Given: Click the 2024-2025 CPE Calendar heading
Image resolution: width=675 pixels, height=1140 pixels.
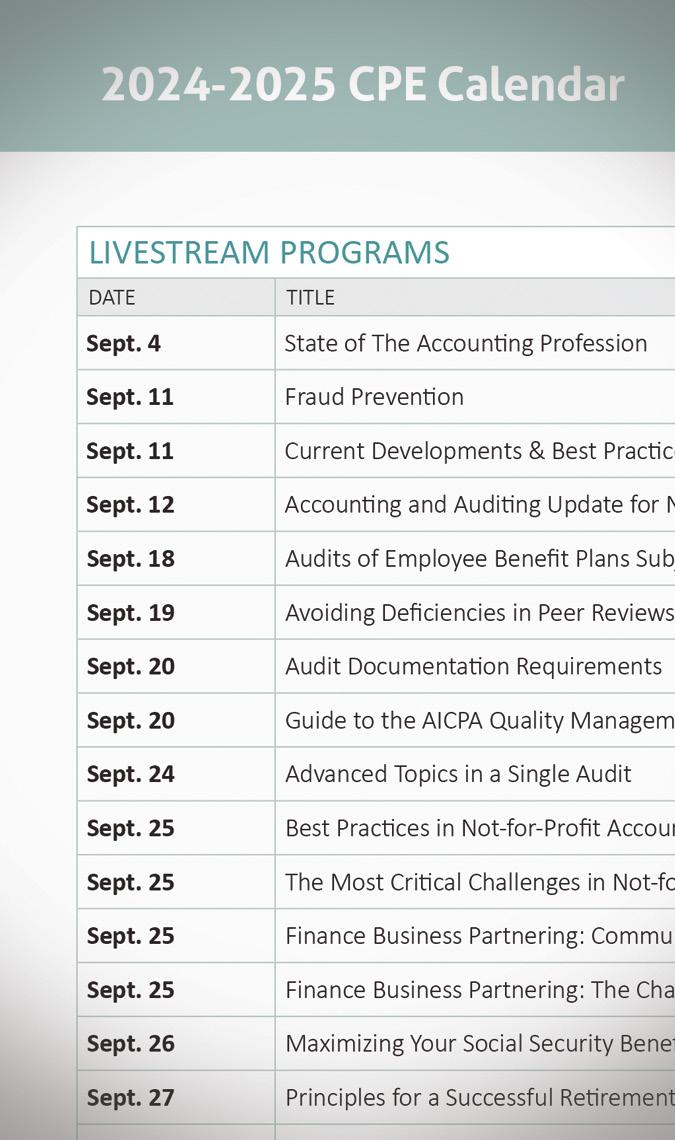Looking at the screenshot, I should coord(362,85).
